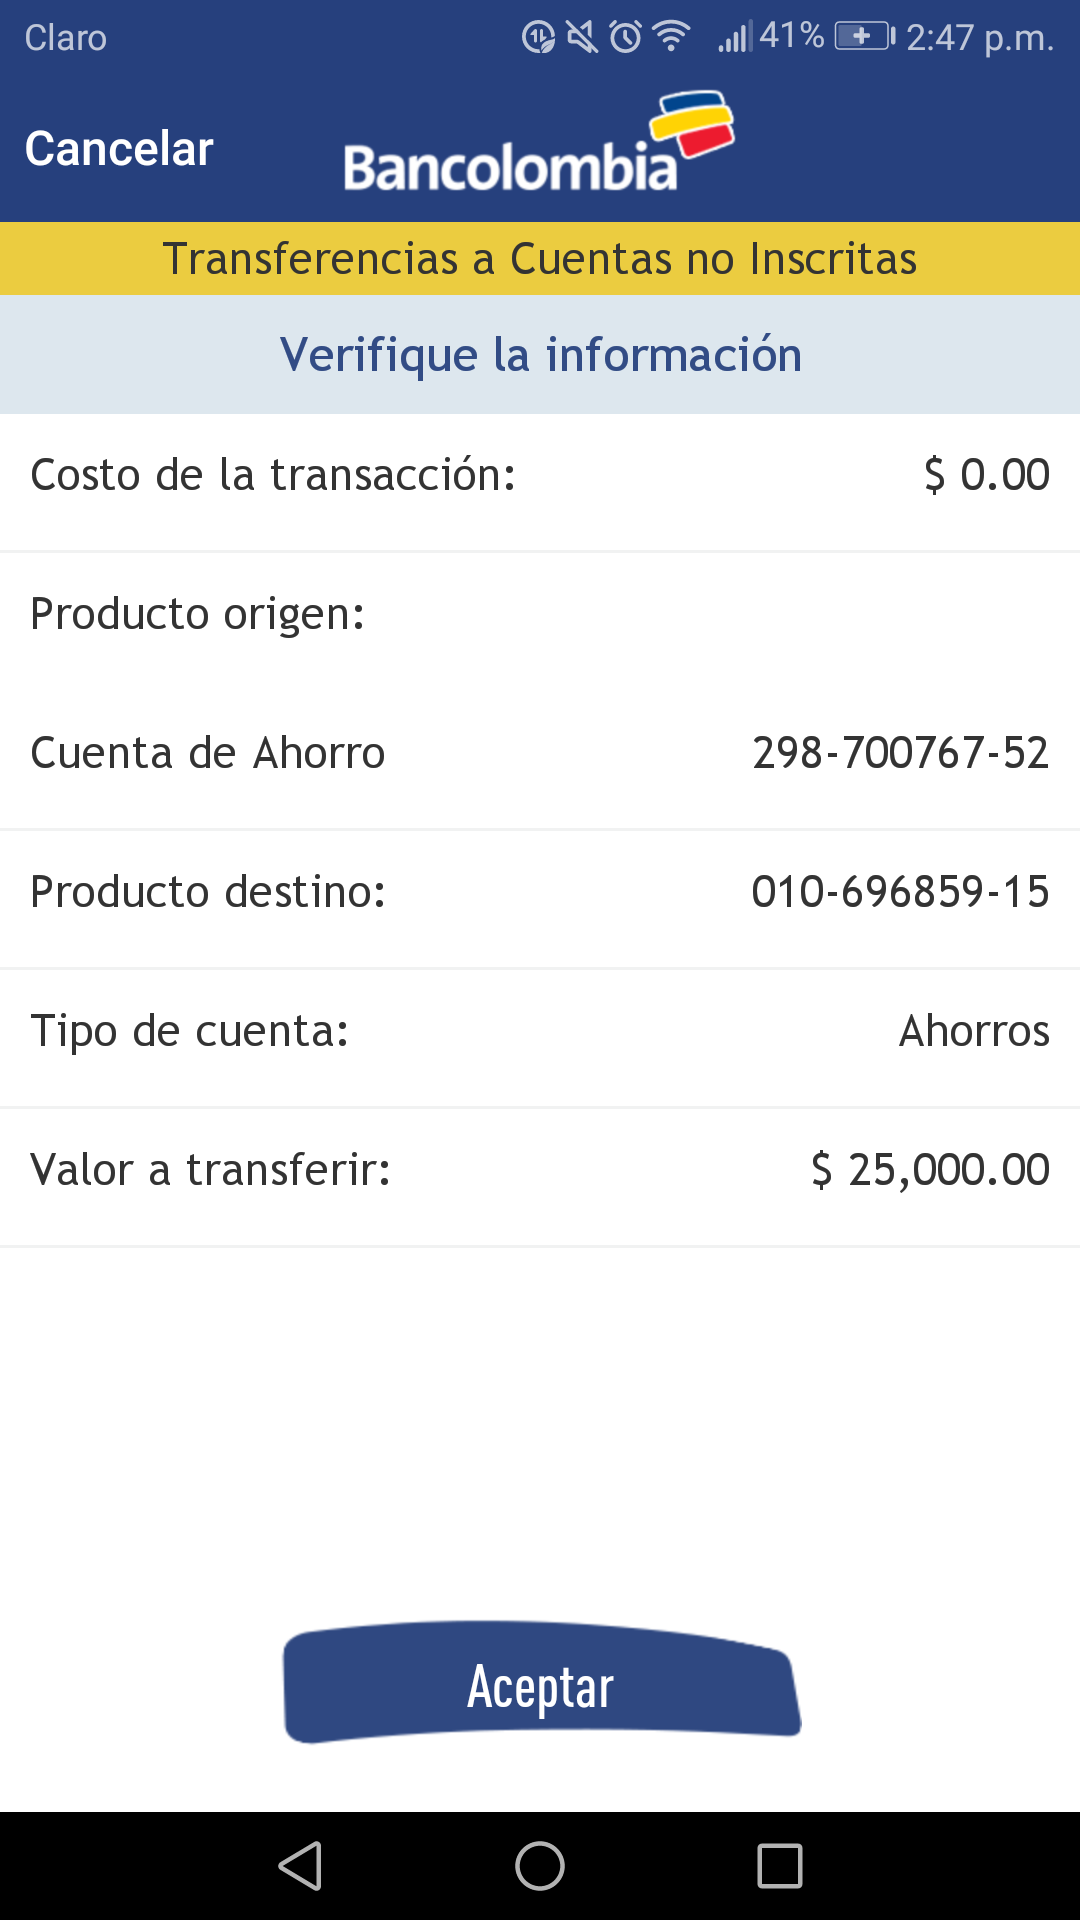
Task: Tap the mobile signal strength icon
Action: point(735,38)
